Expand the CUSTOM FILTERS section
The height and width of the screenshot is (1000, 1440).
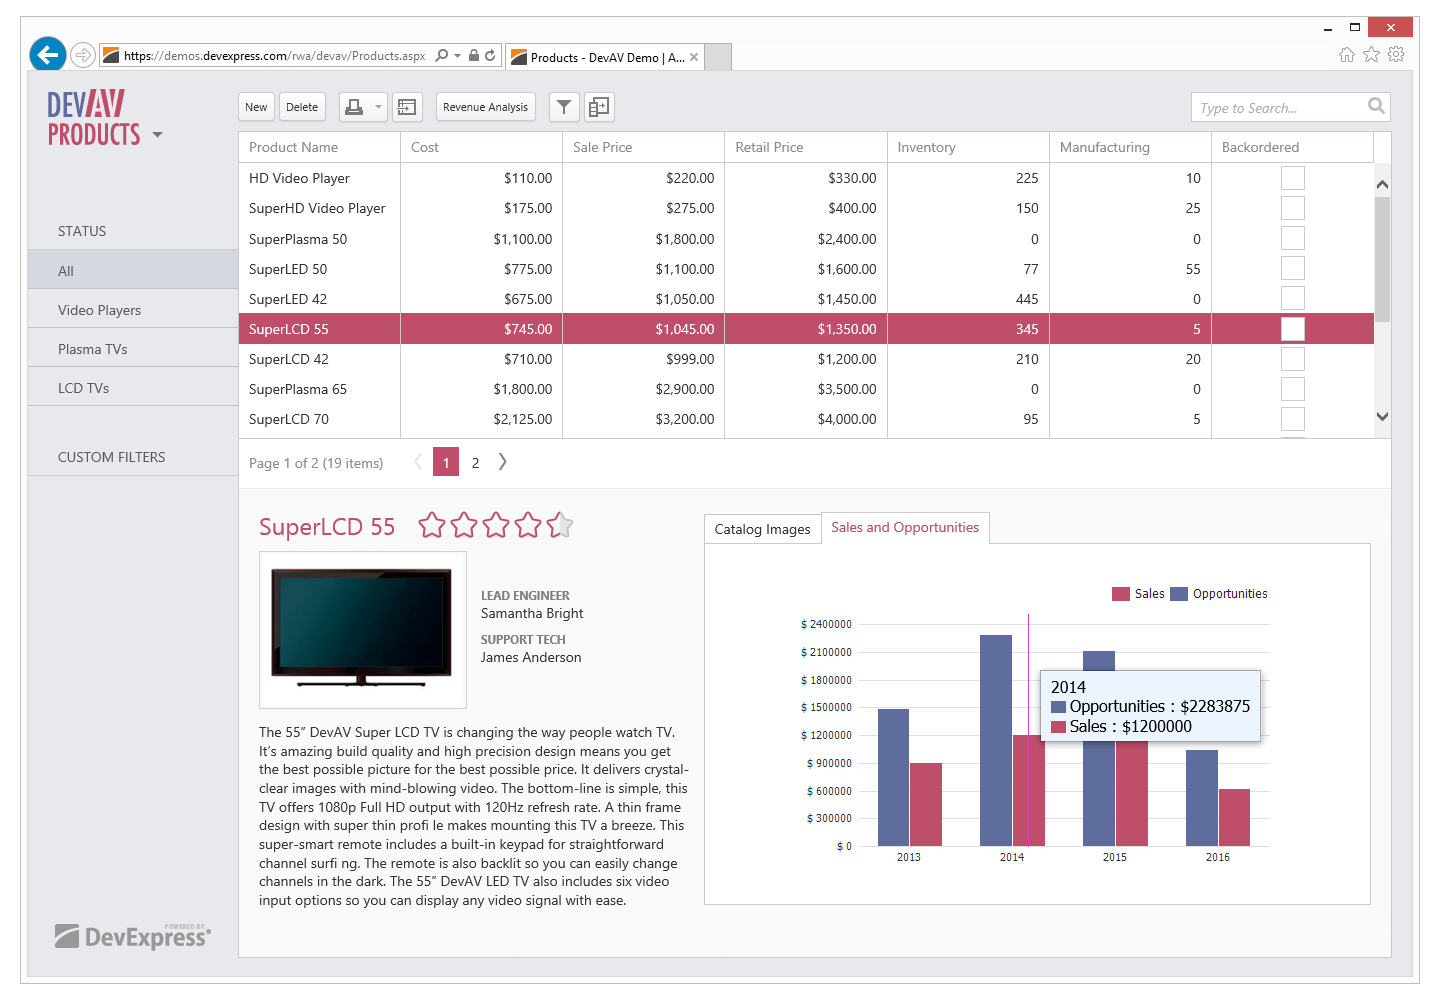pyautogui.click(x=111, y=457)
